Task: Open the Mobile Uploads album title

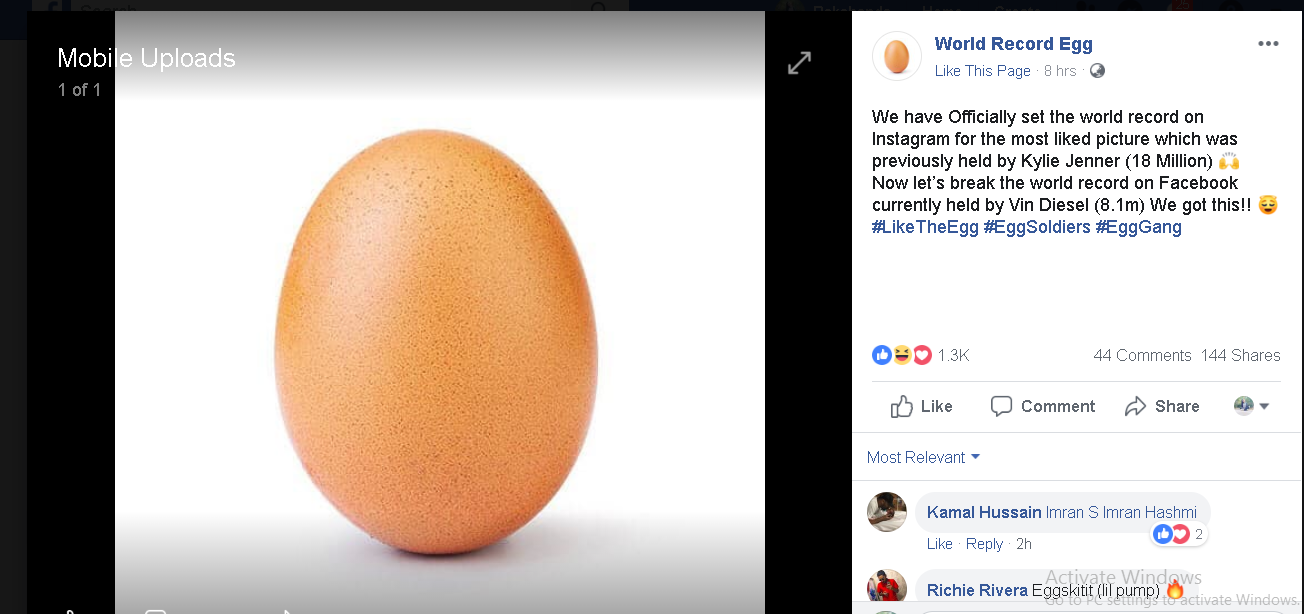Action: [146, 58]
